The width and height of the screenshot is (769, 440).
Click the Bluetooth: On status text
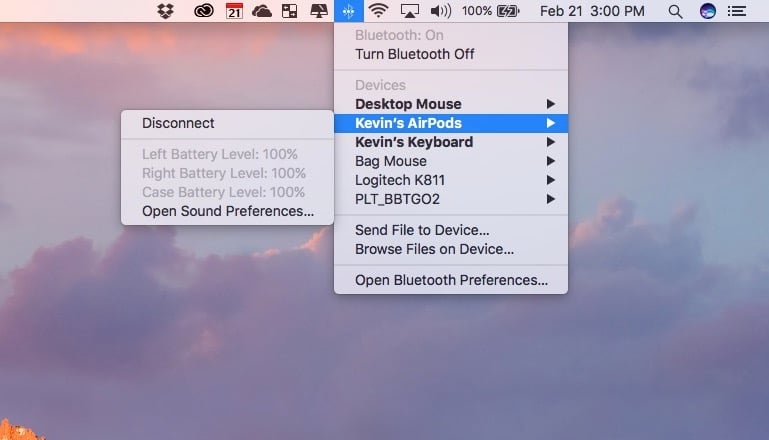[399, 35]
